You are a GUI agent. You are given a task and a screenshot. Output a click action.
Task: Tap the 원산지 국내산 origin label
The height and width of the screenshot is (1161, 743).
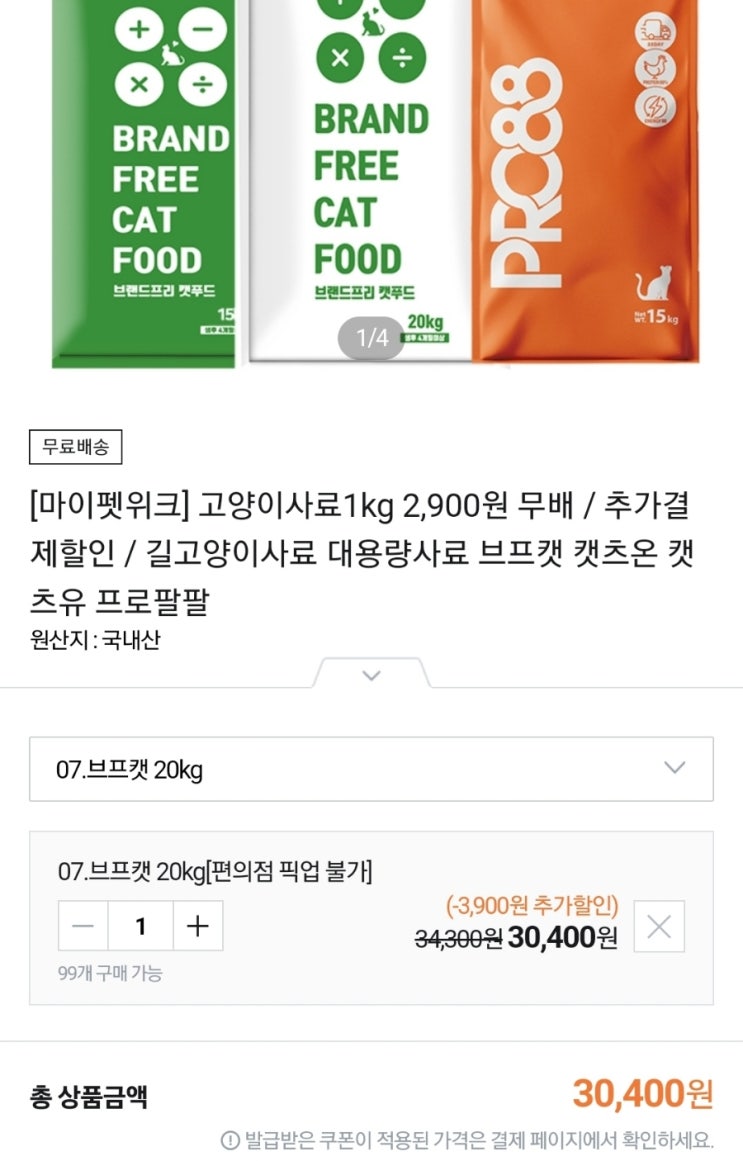[96, 640]
